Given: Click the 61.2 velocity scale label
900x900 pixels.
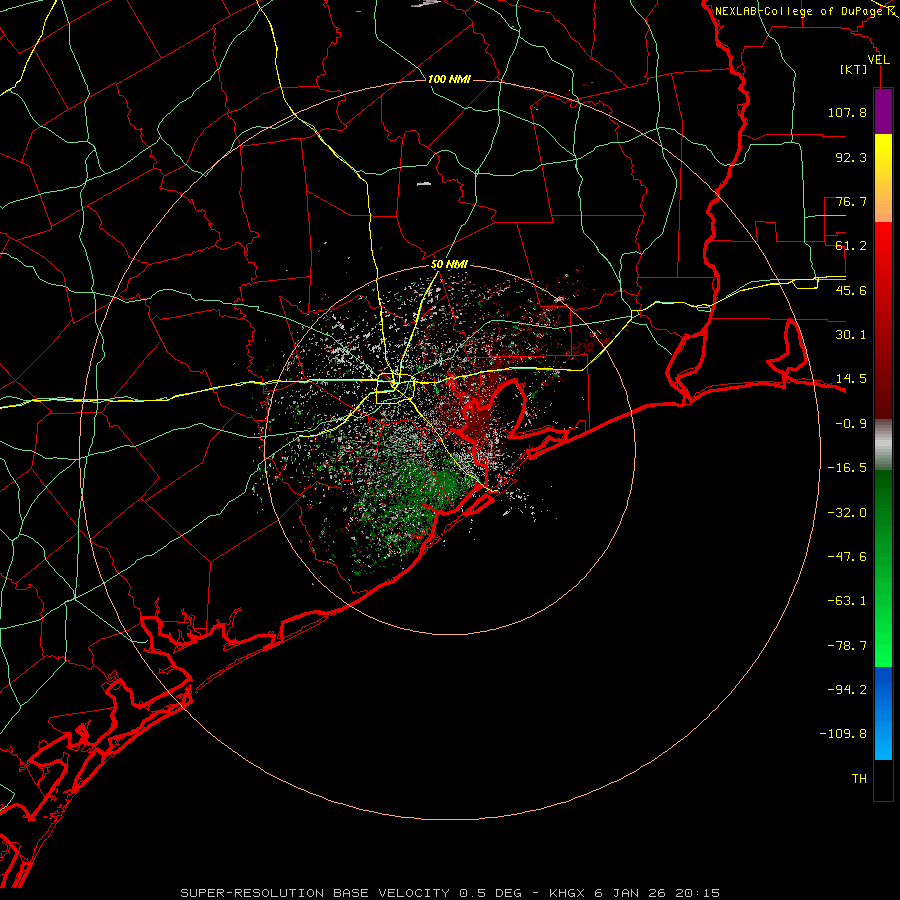Looking at the screenshot, I should tap(851, 246).
